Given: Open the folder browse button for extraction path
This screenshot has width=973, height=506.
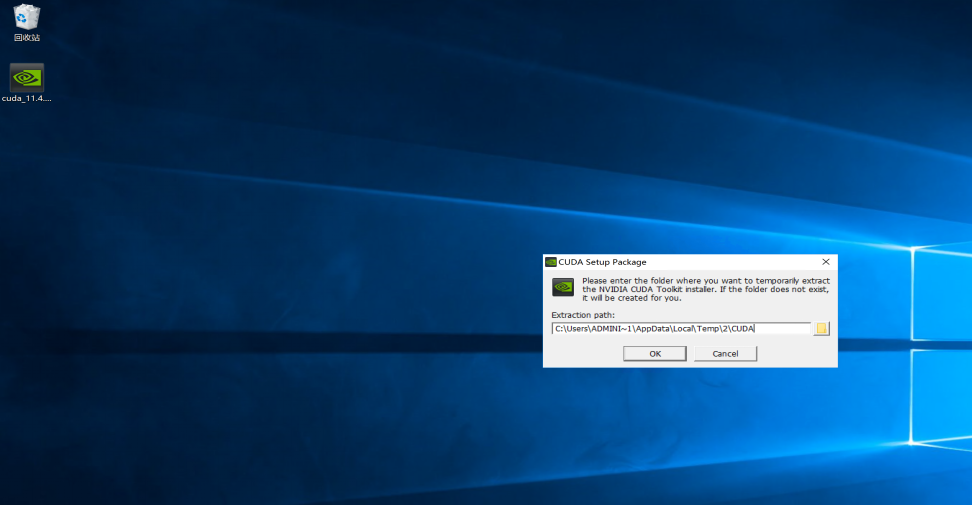Looking at the screenshot, I should point(822,329).
